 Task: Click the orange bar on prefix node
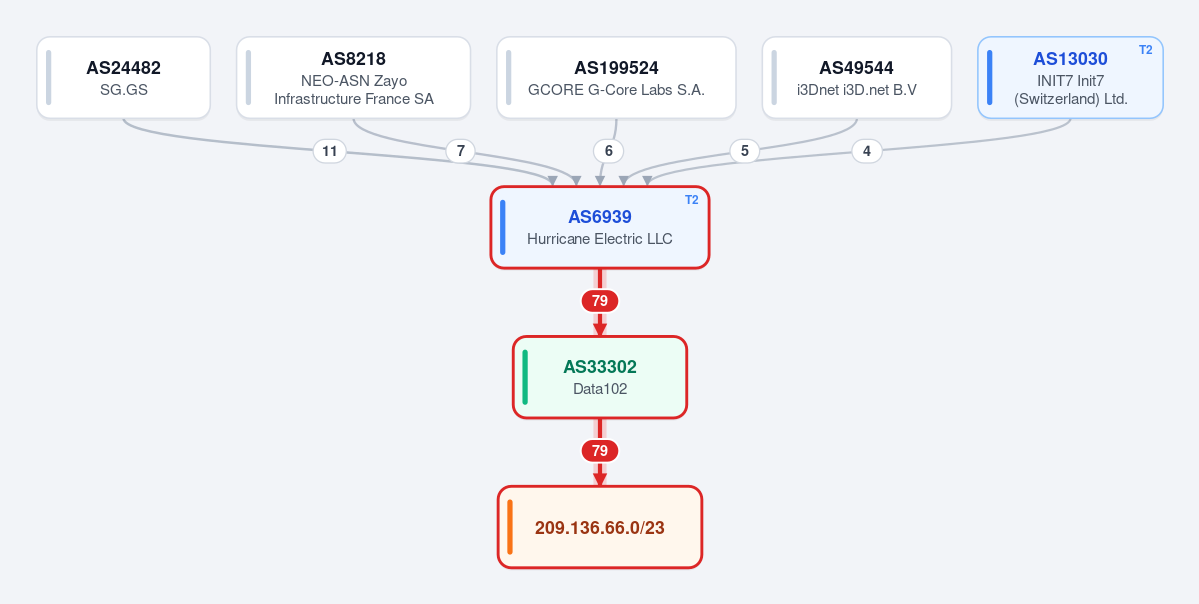(510, 528)
